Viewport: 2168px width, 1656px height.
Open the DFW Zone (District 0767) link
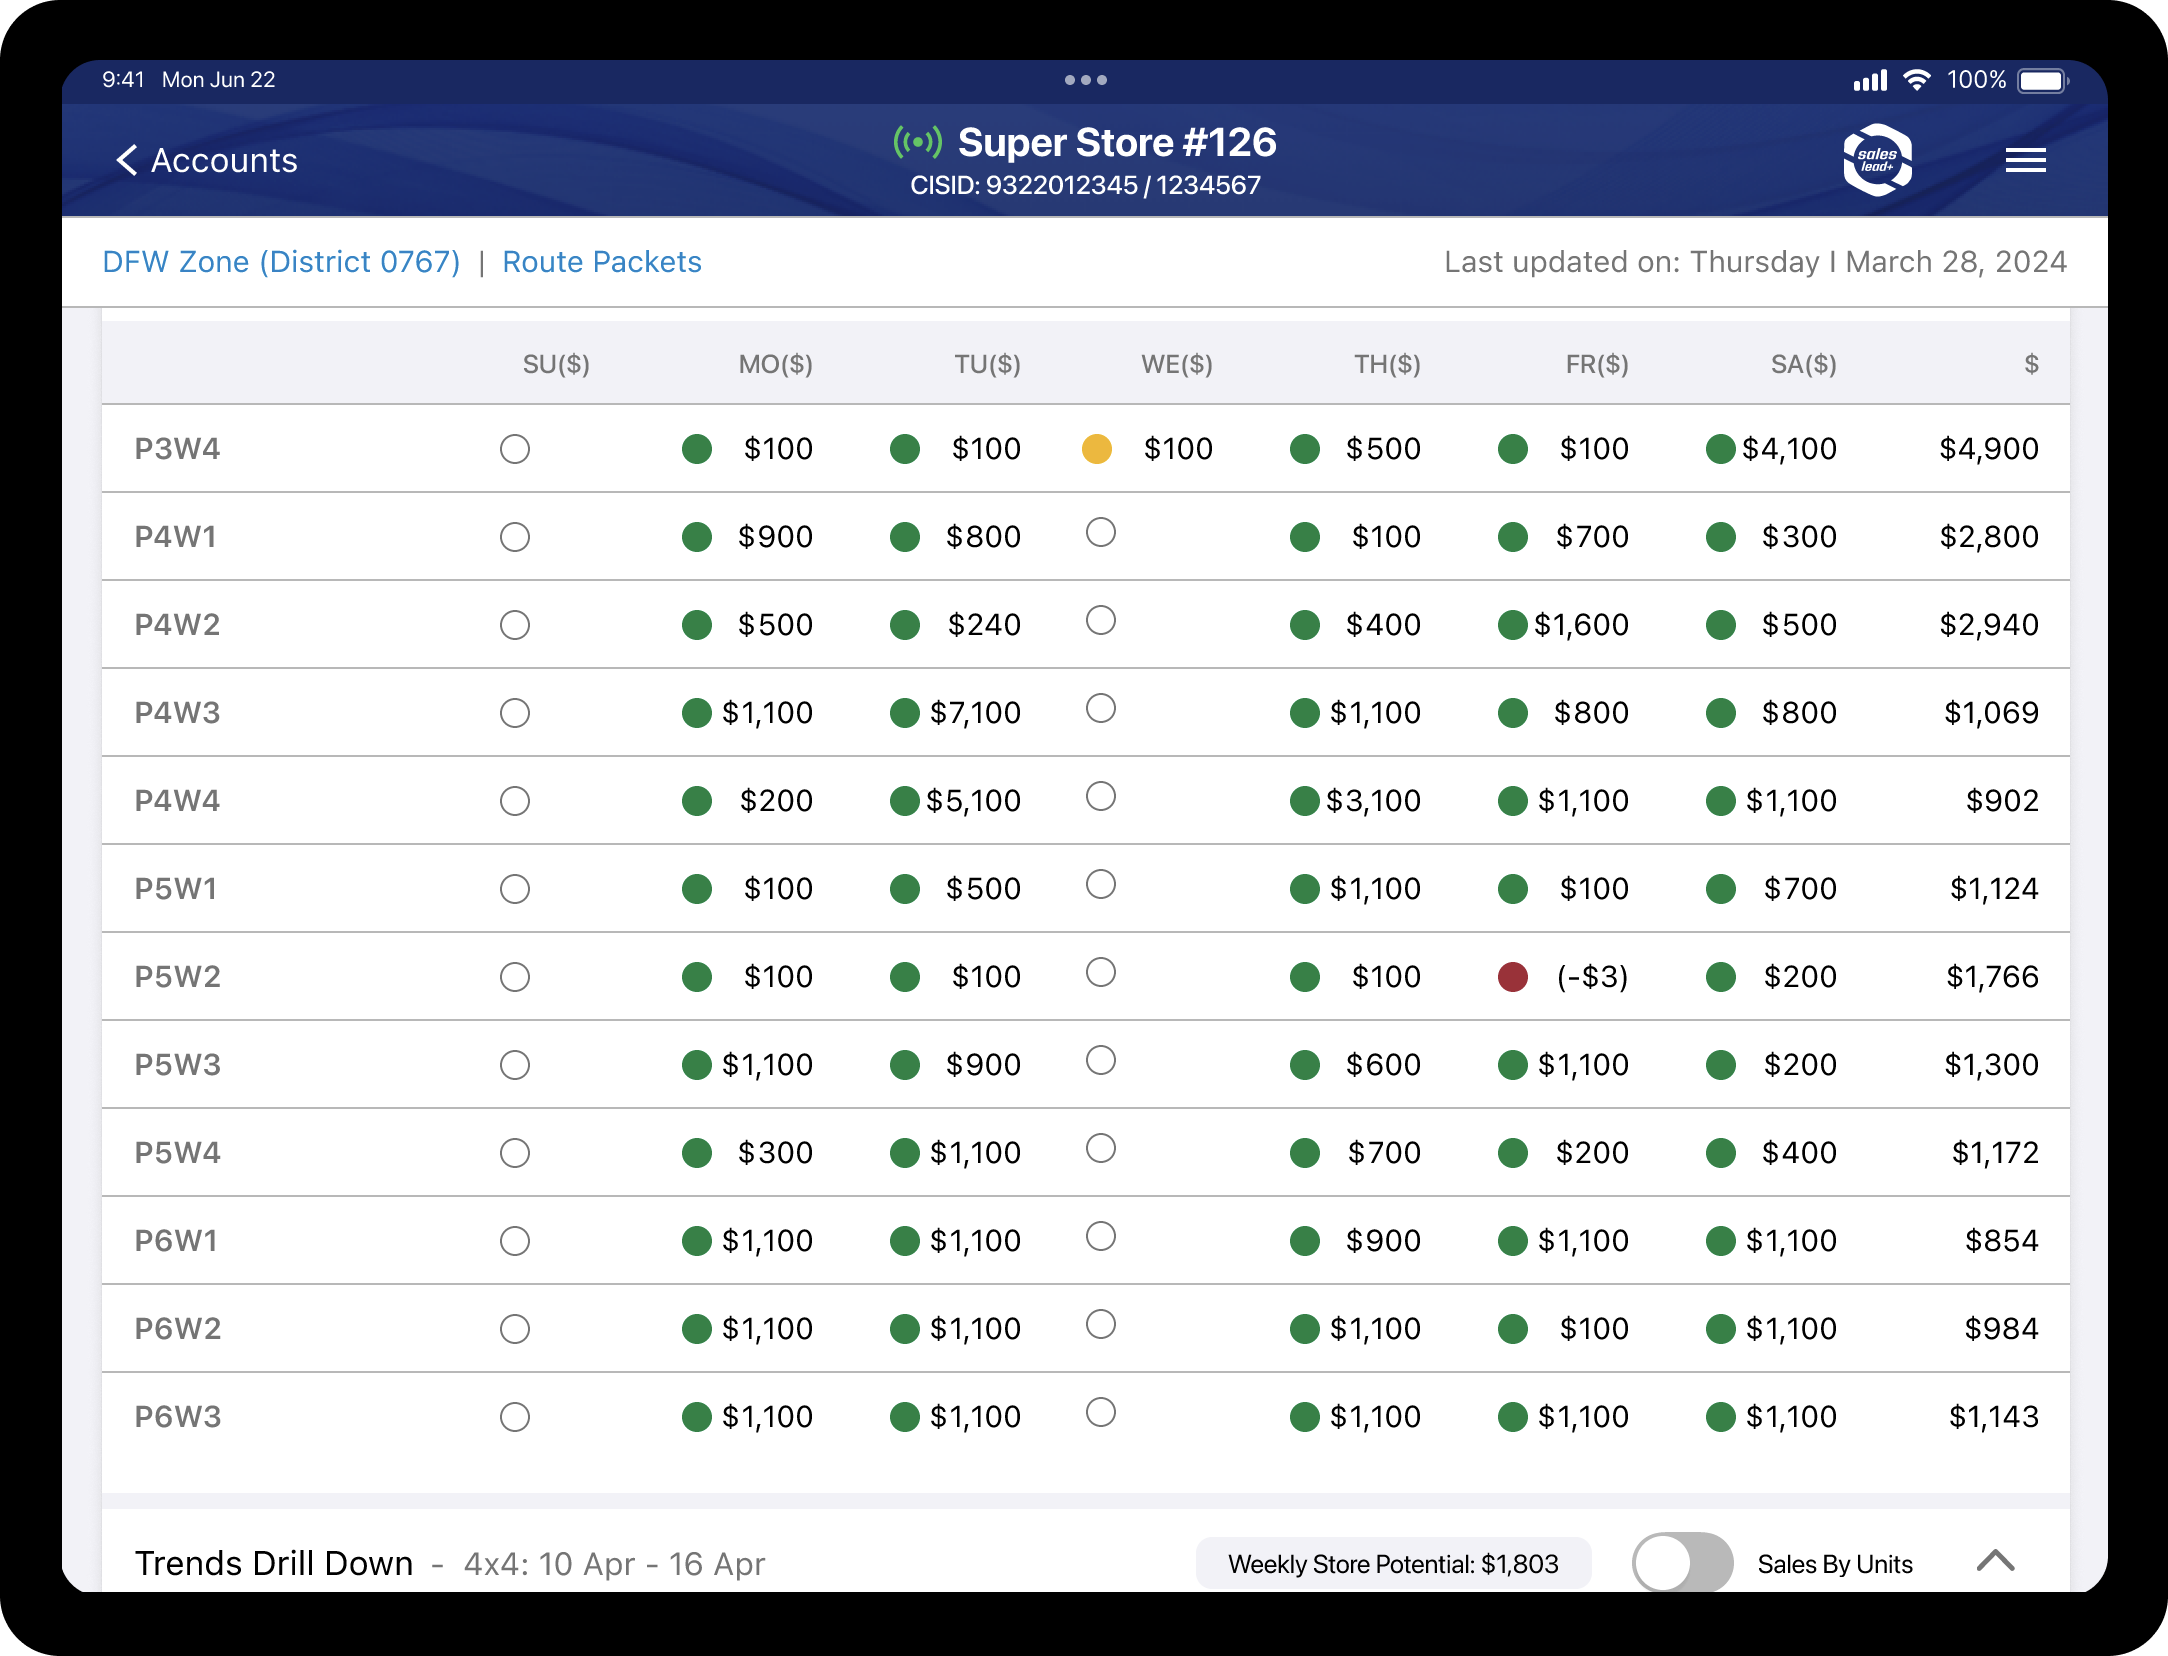(281, 262)
